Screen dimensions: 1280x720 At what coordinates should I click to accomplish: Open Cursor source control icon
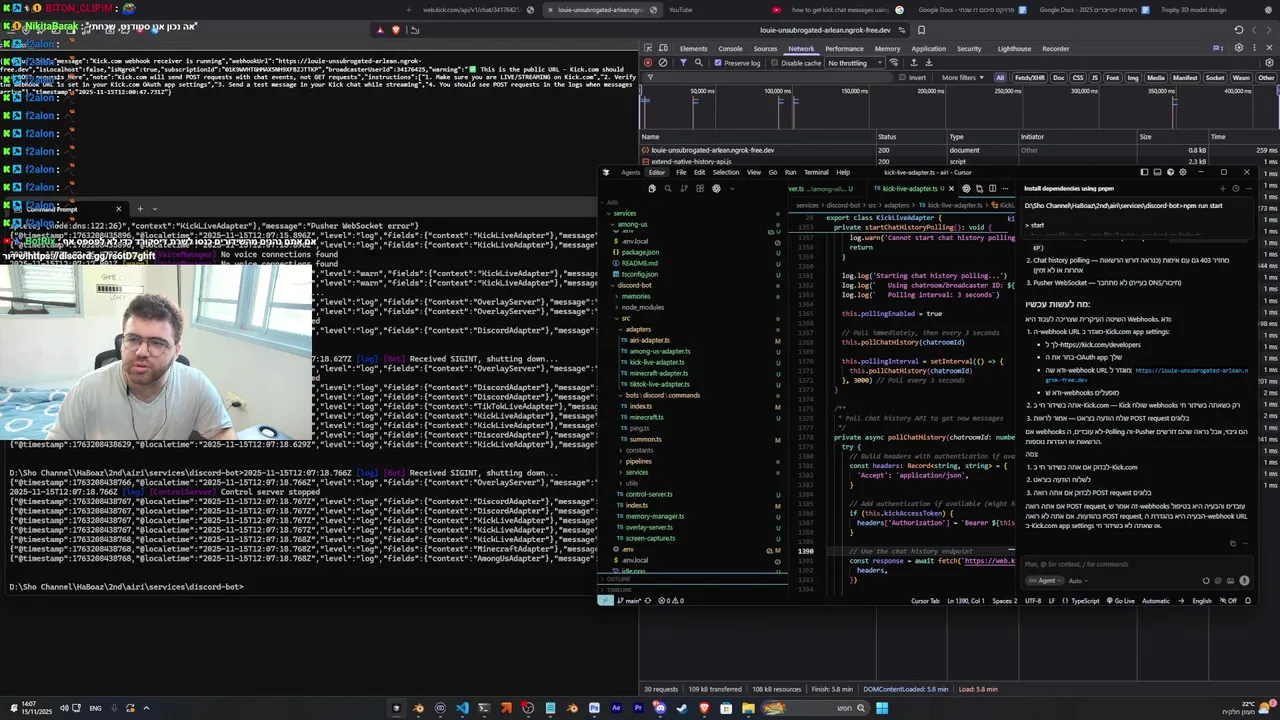[x=683, y=188]
